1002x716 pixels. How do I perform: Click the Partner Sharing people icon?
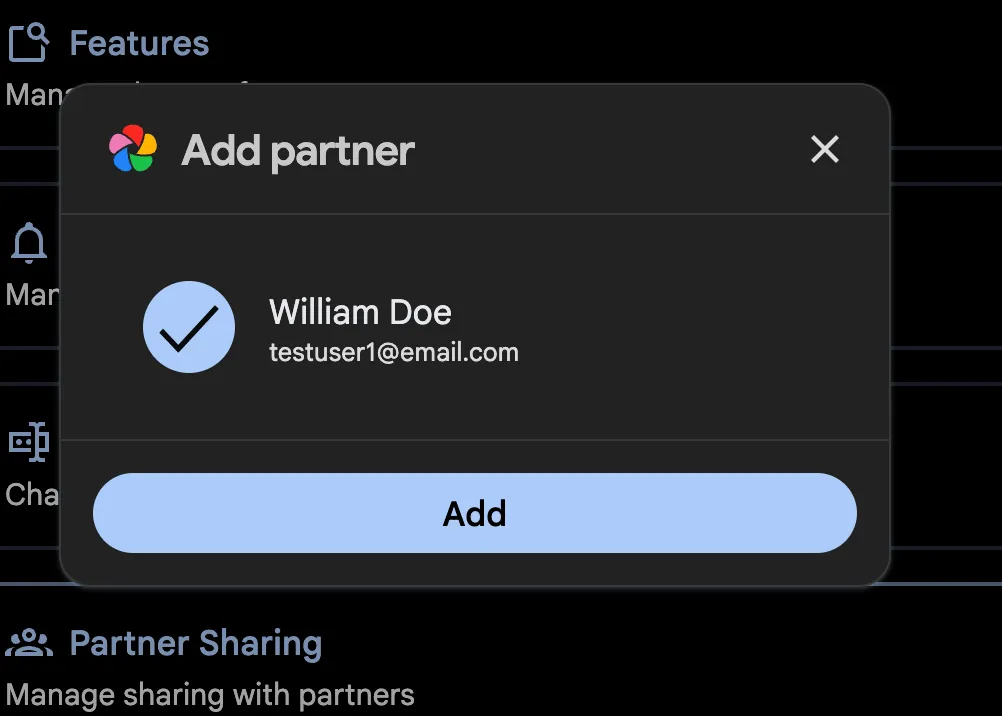(29, 643)
